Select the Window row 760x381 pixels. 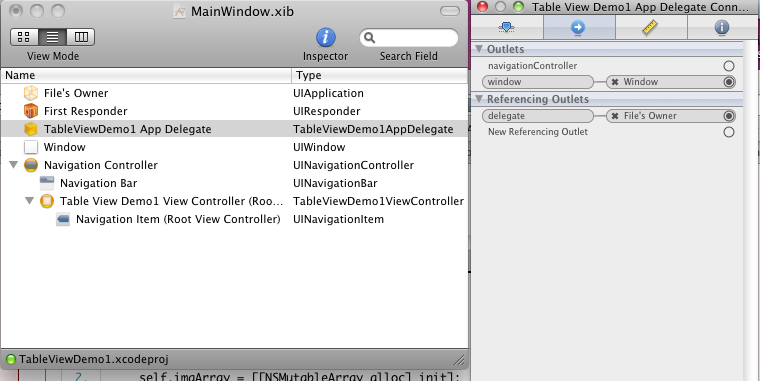pyautogui.click(x=234, y=147)
